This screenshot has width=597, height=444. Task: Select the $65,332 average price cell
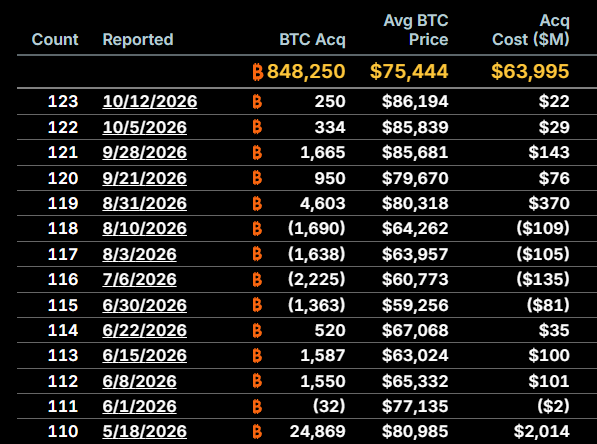[x=415, y=381]
